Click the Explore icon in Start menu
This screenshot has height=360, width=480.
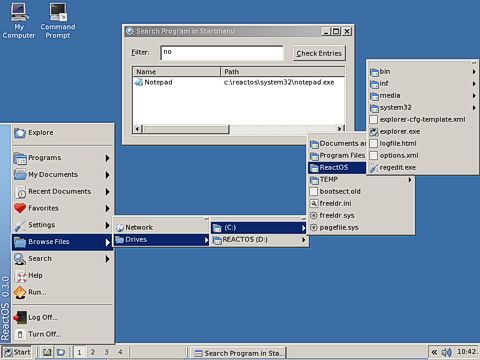(20, 133)
